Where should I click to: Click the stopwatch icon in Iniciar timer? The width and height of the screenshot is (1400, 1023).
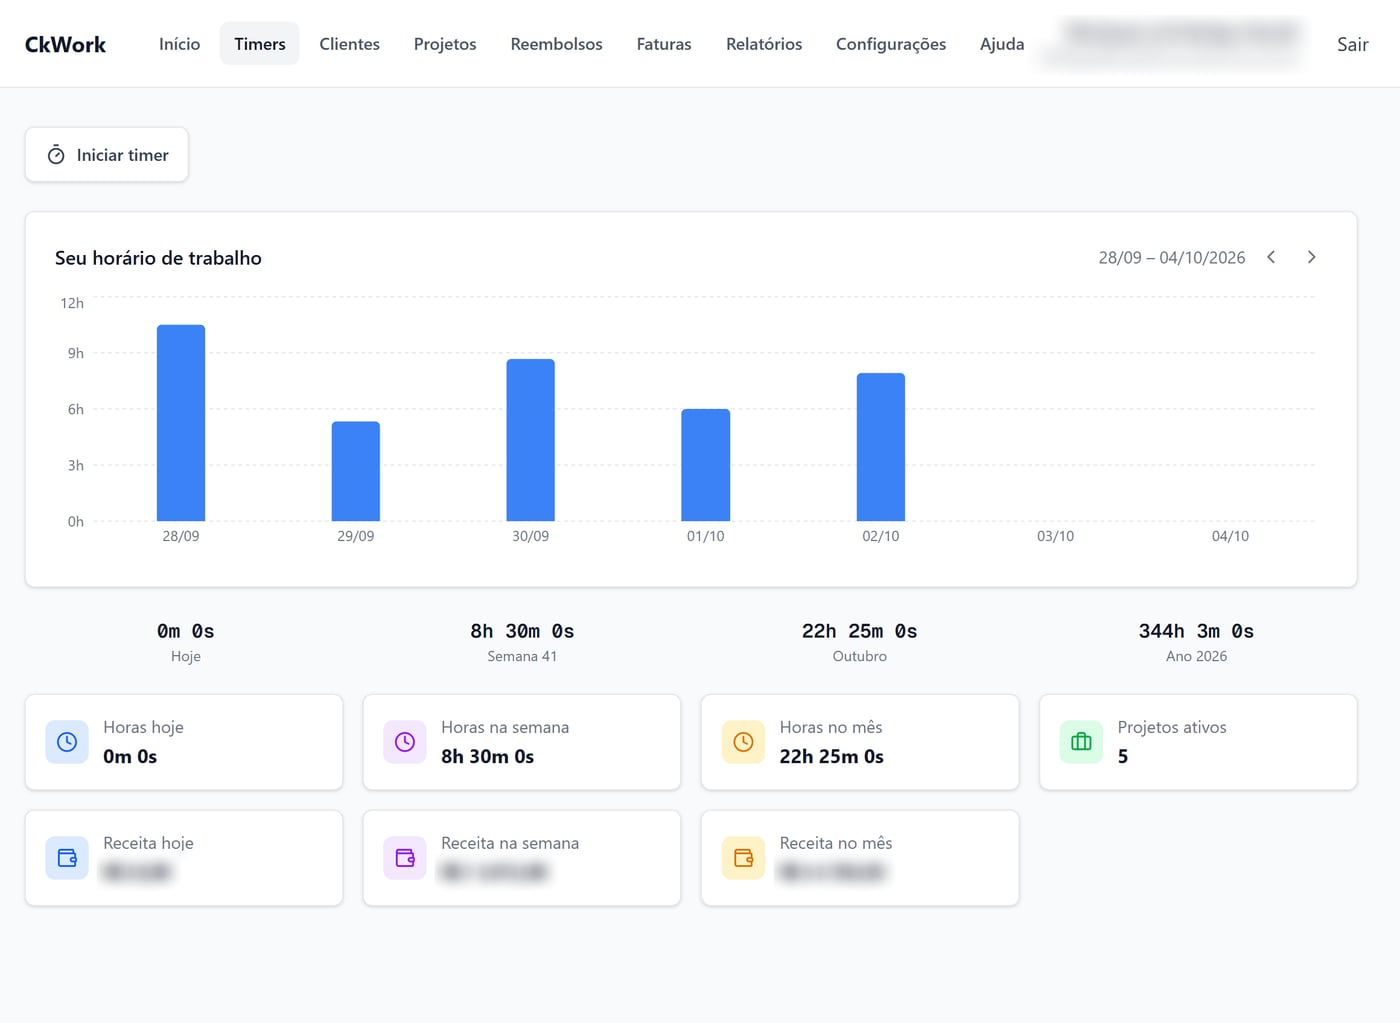click(x=56, y=155)
